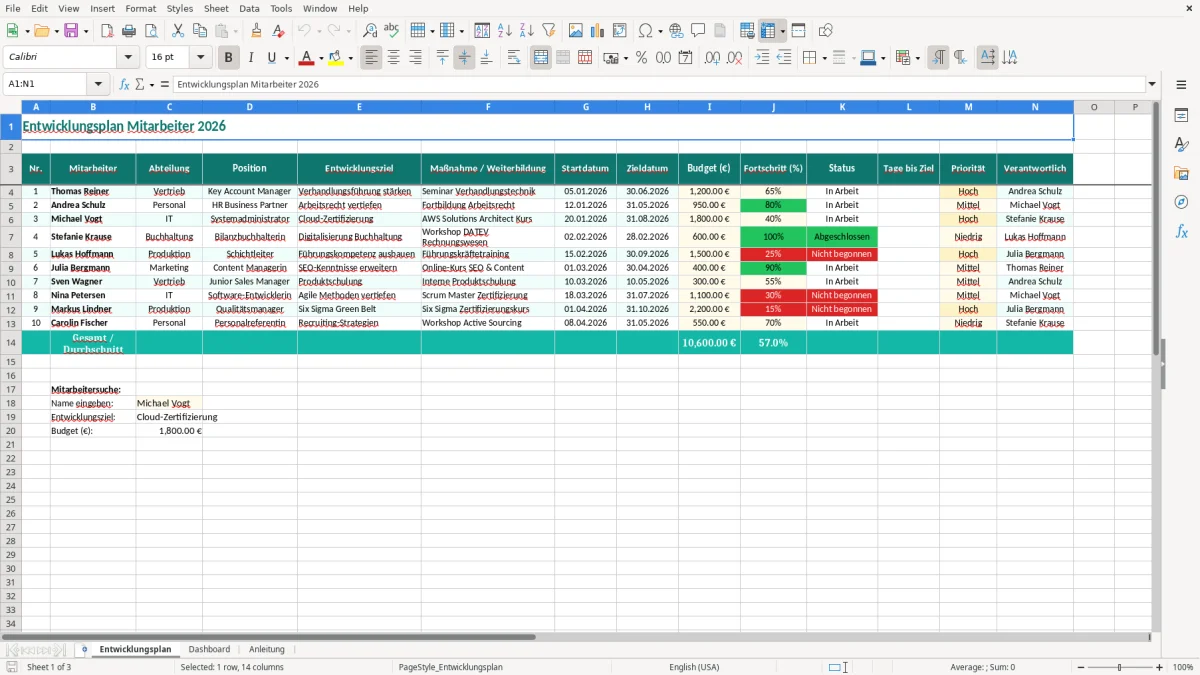Apply the yellow background color swatch
The width and height of the screenshot is (1200, 675).
335,58
